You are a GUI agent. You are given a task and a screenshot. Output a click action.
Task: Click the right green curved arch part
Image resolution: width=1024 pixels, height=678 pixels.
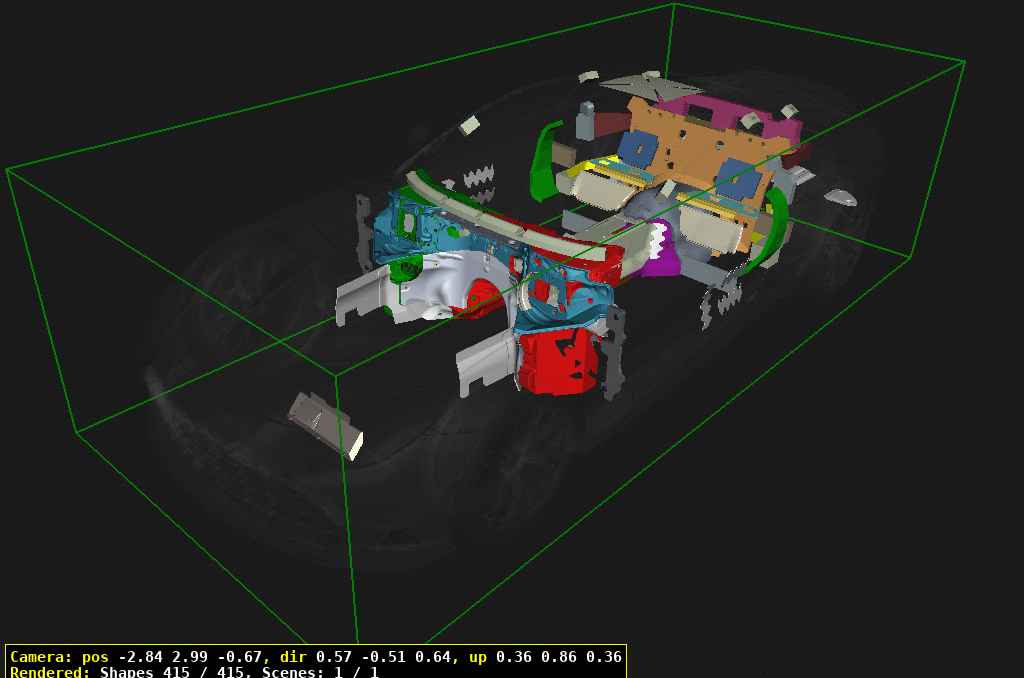click(x=774, y=226)
